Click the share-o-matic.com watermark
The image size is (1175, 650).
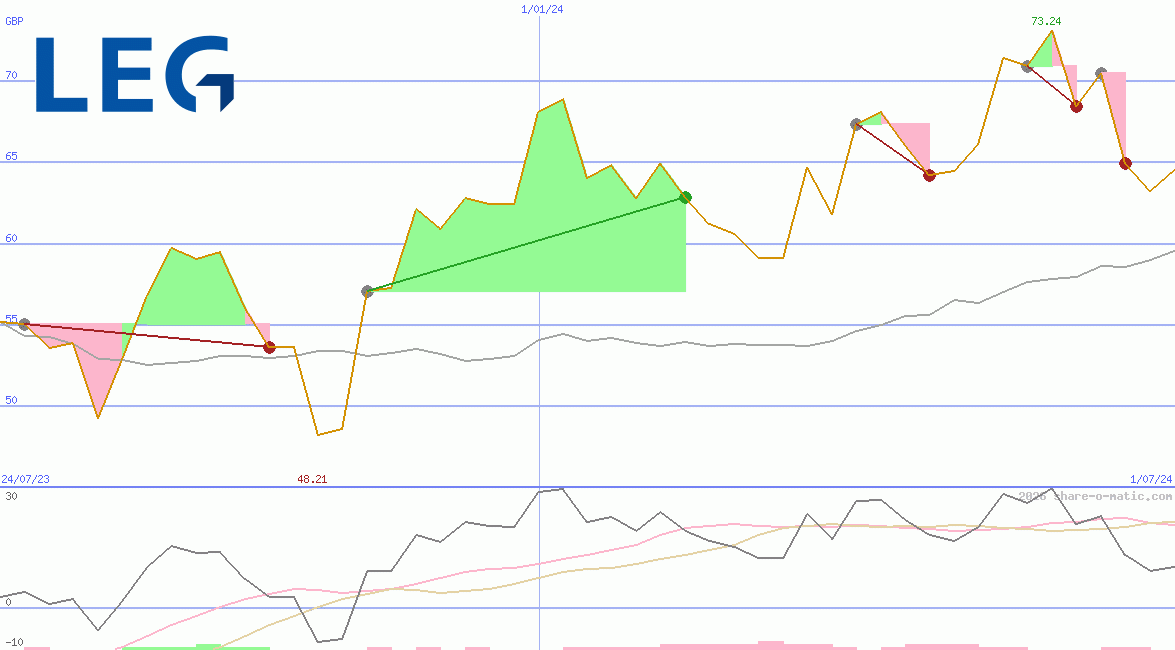click(x=1095, y=496)
